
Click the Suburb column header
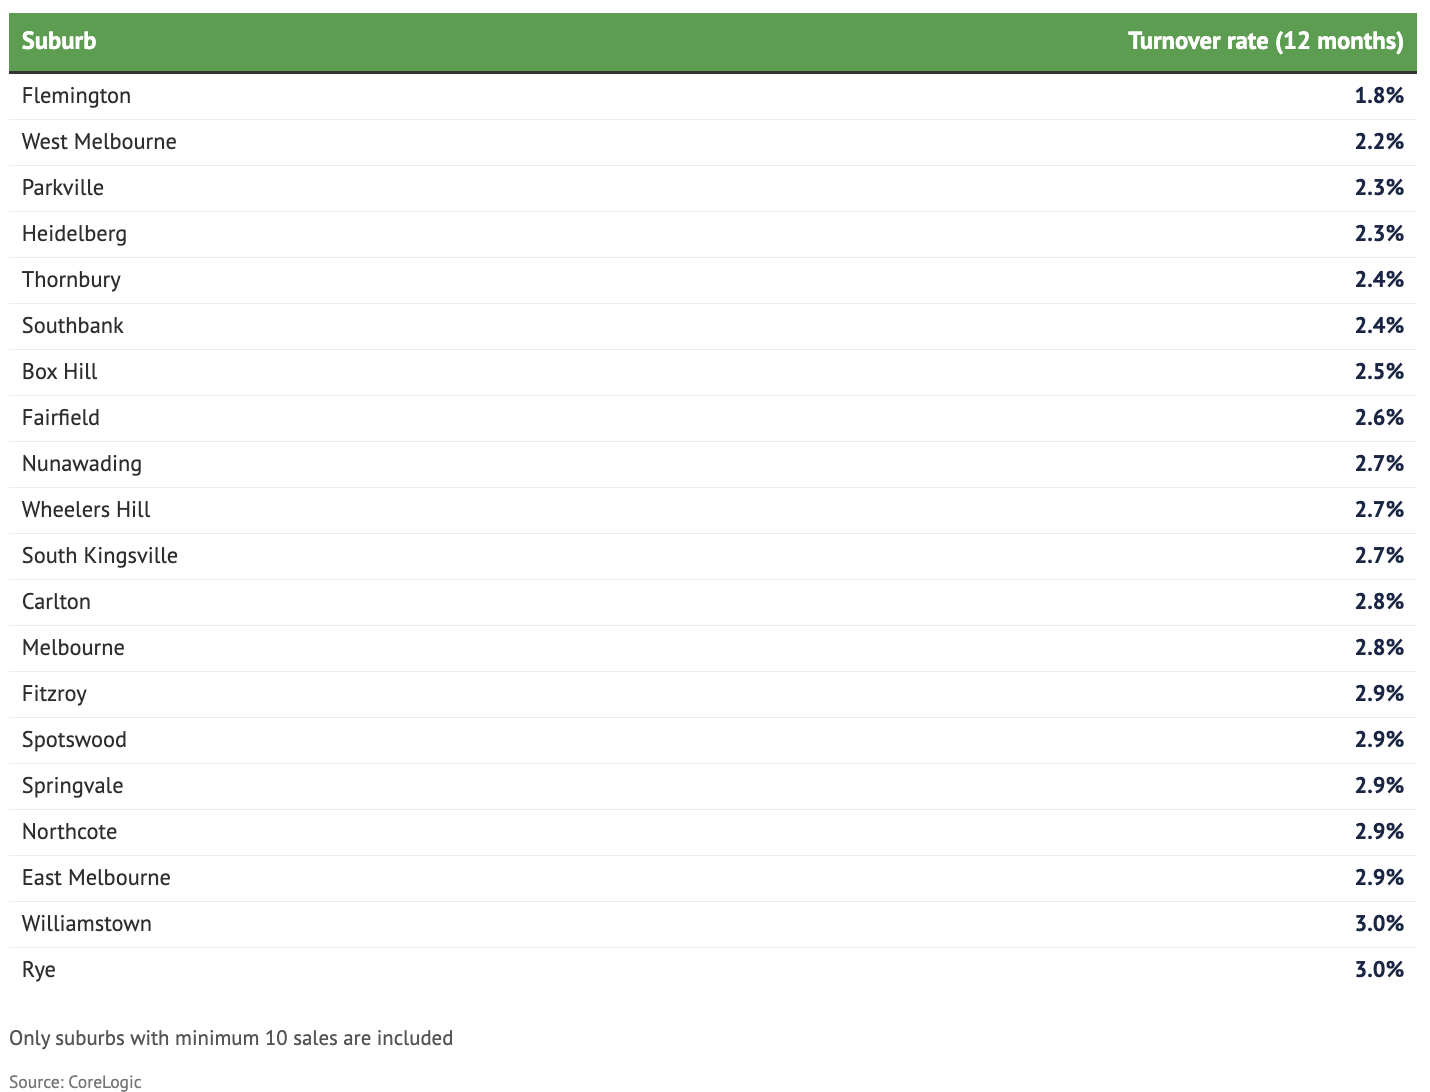59,41
